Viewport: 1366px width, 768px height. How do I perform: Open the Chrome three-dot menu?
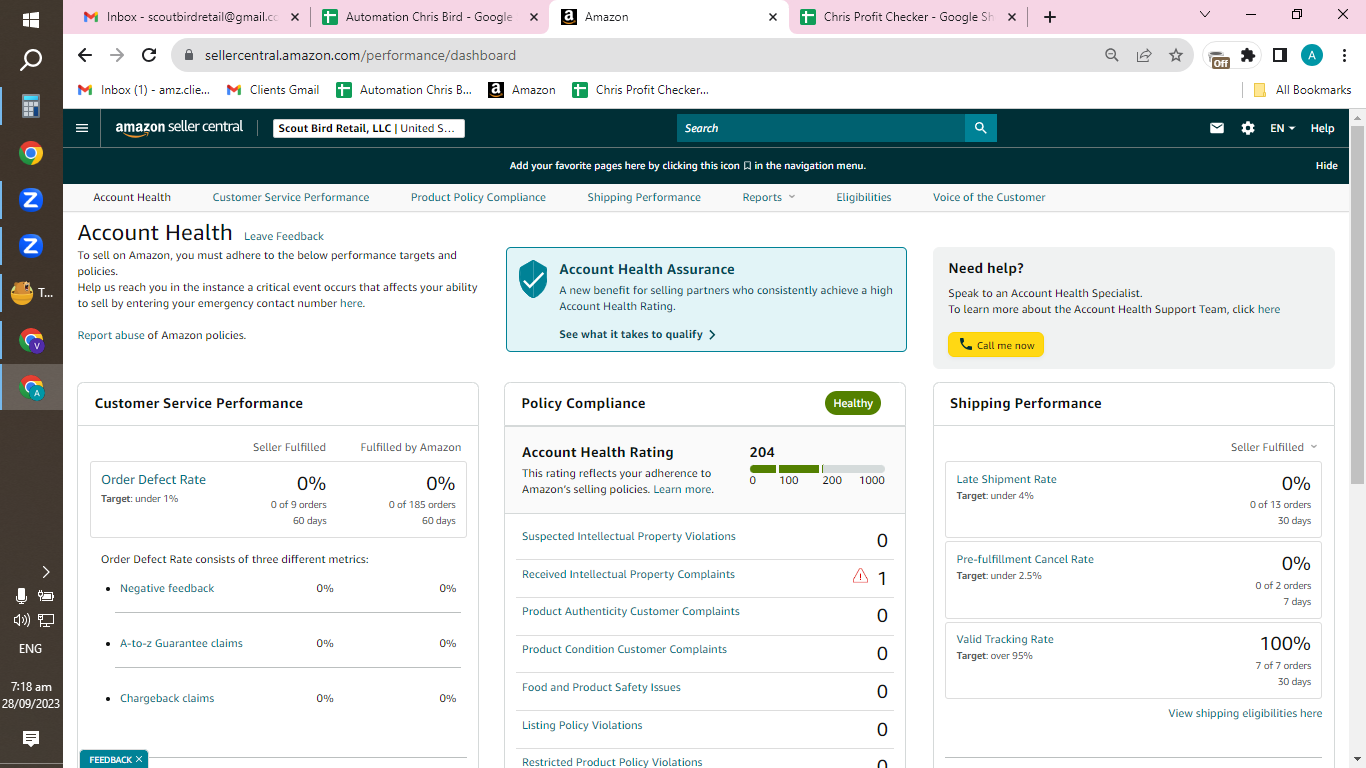click(x=1344, y=55)
